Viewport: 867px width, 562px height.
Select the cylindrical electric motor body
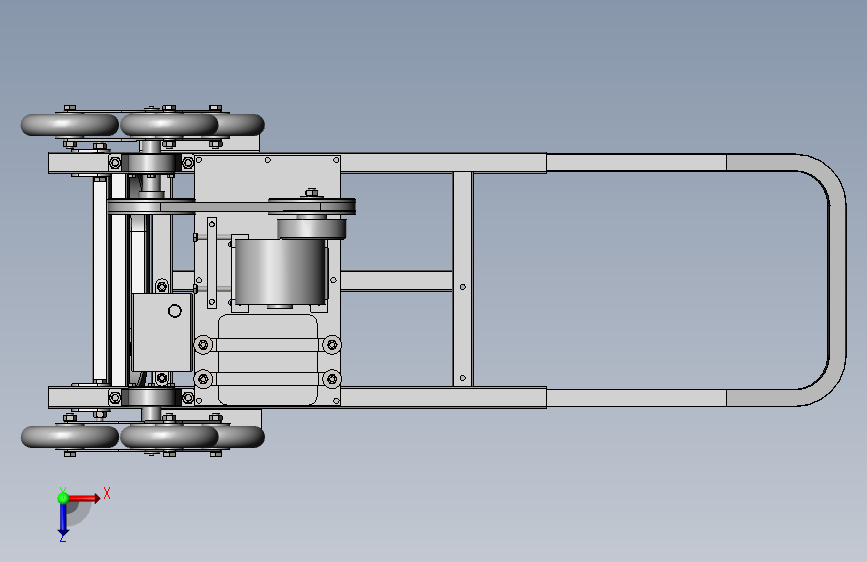pos(279,271)
